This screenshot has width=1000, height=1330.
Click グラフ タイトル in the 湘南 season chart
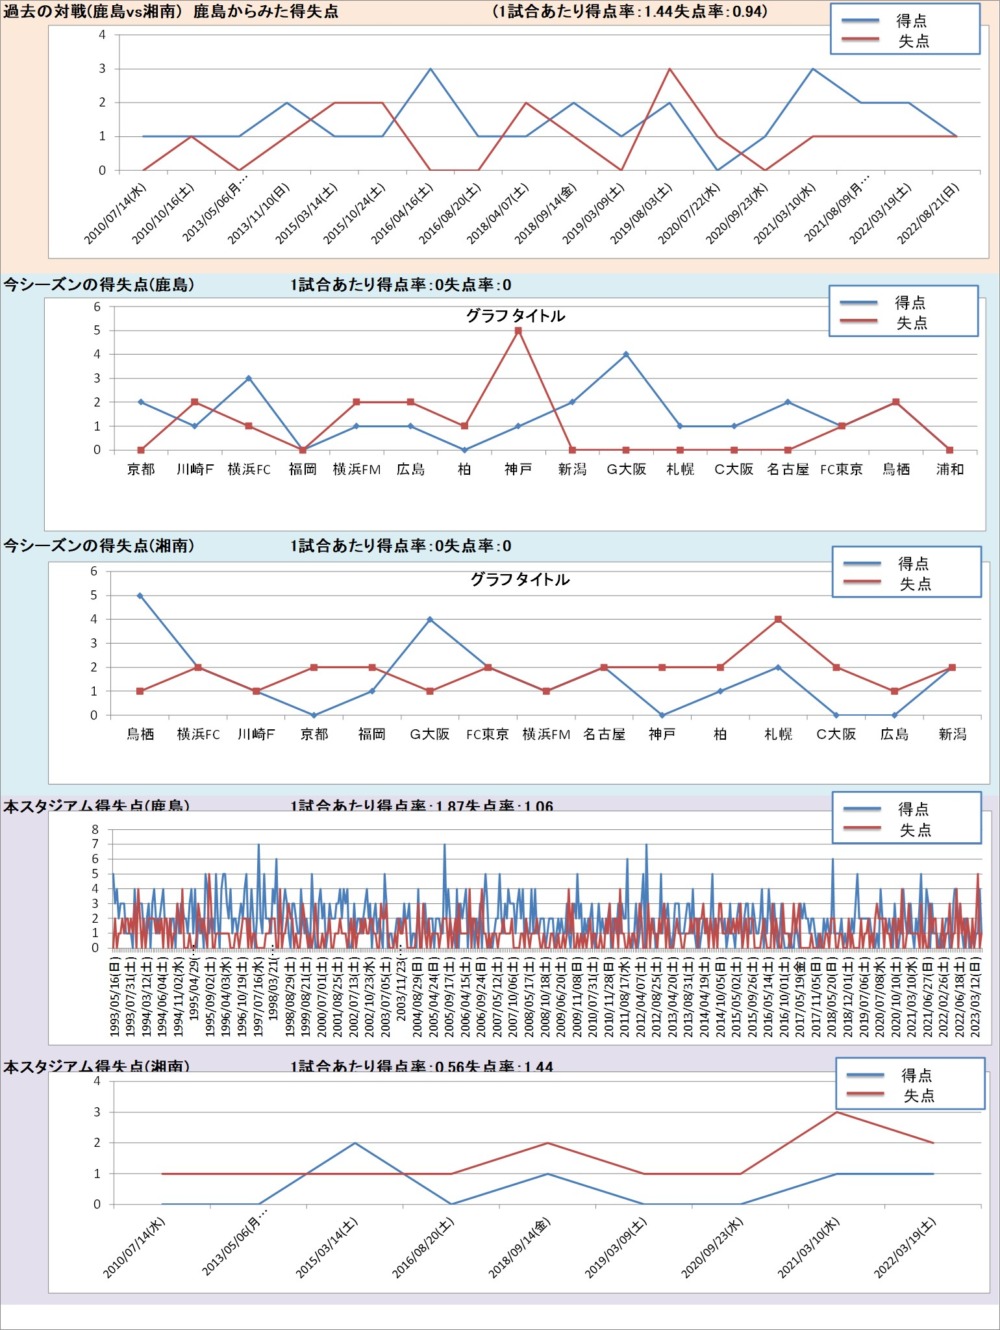click(x=520, y=580)
